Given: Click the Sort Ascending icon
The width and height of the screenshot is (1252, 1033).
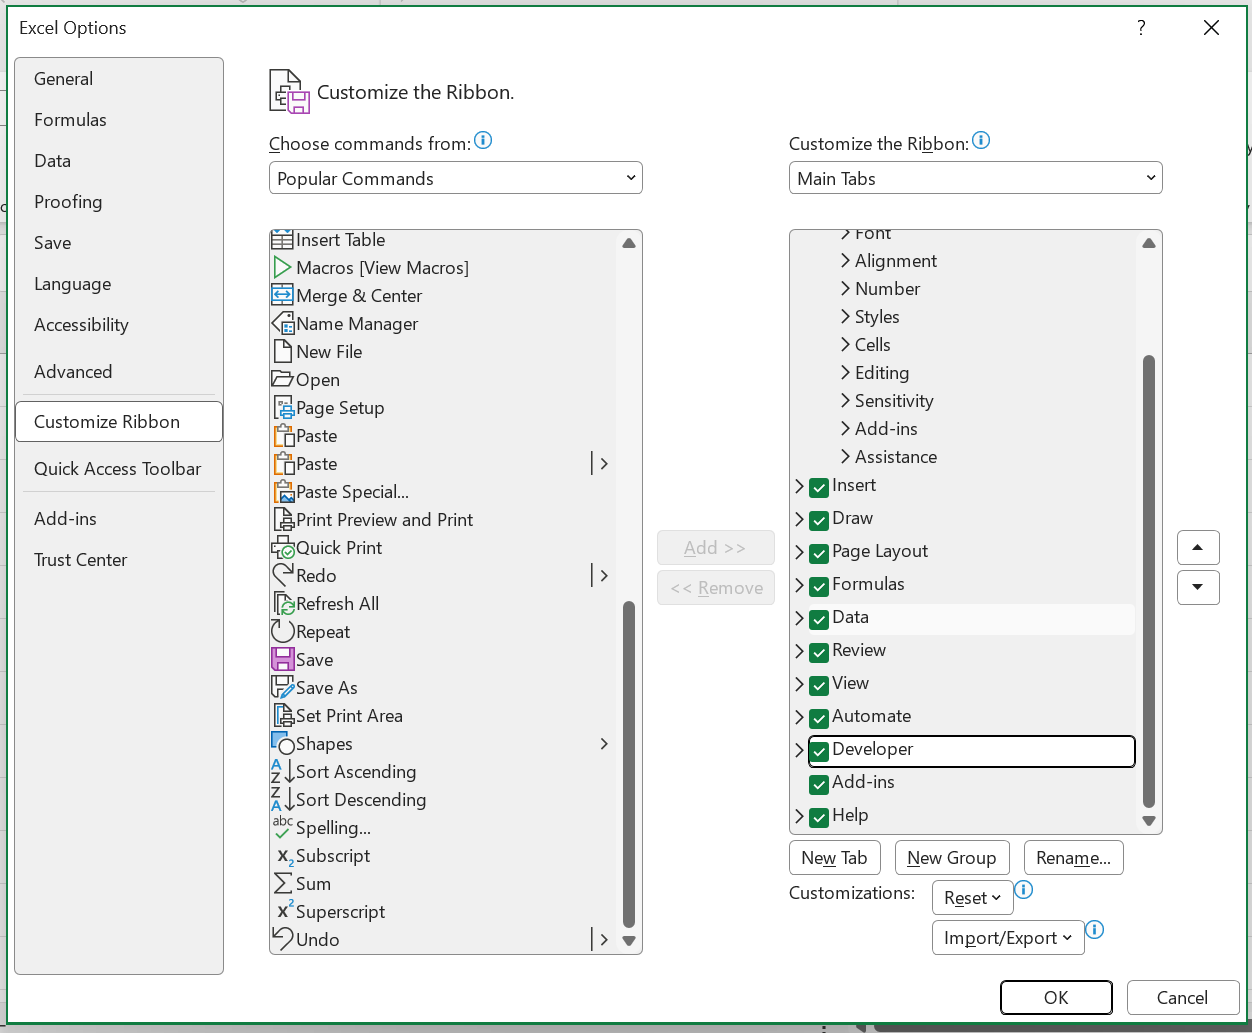Looking at the screenshot, I should pos(282,771).
